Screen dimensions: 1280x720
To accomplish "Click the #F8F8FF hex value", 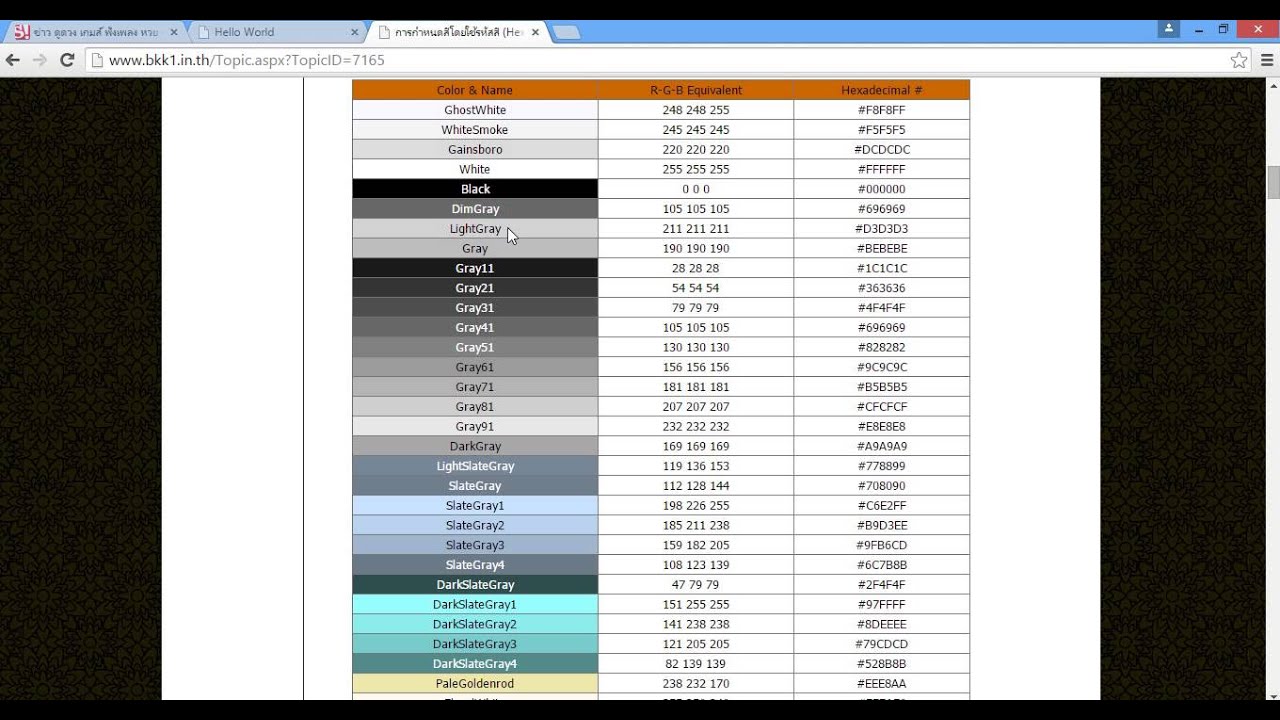I will 881,110.
